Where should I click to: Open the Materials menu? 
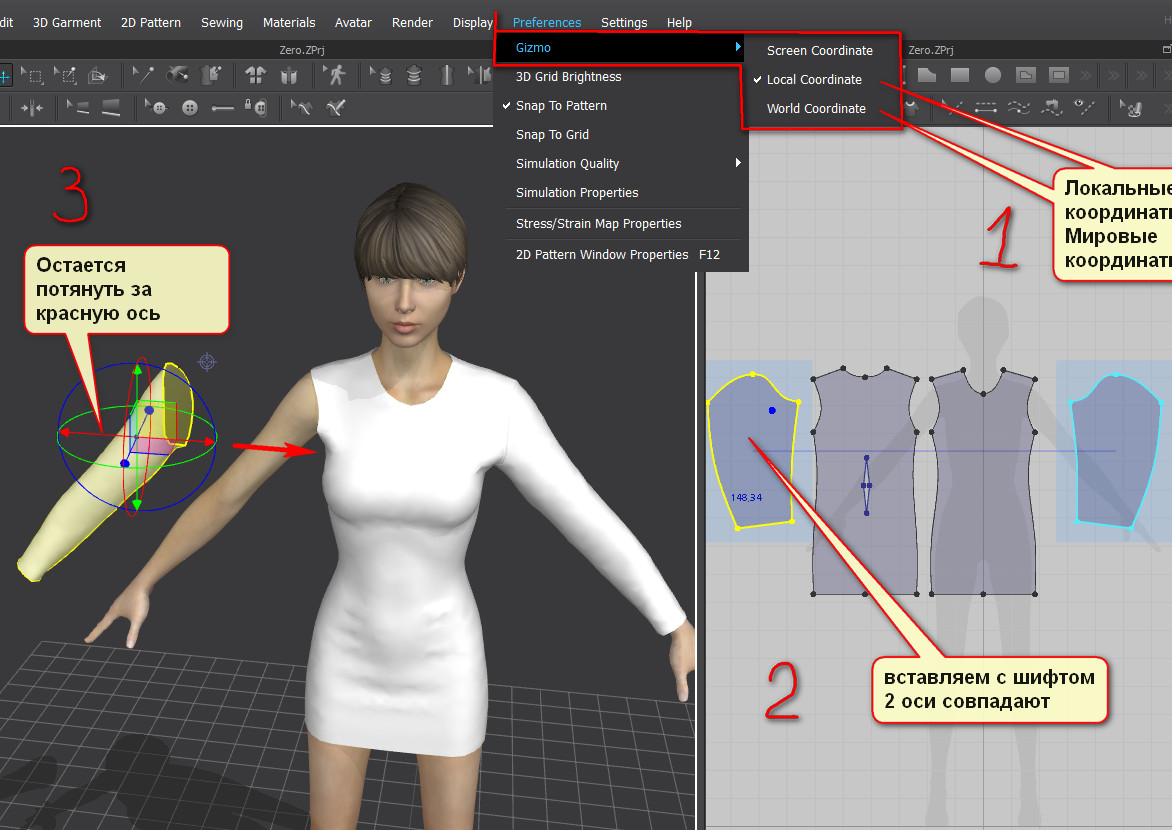(289, 22)
